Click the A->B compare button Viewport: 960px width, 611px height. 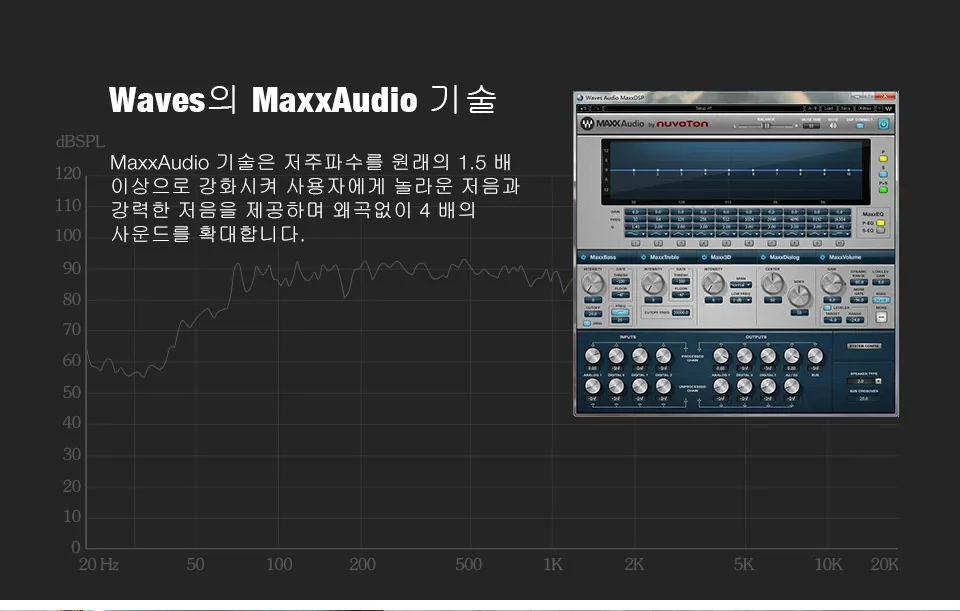(812, 108)
